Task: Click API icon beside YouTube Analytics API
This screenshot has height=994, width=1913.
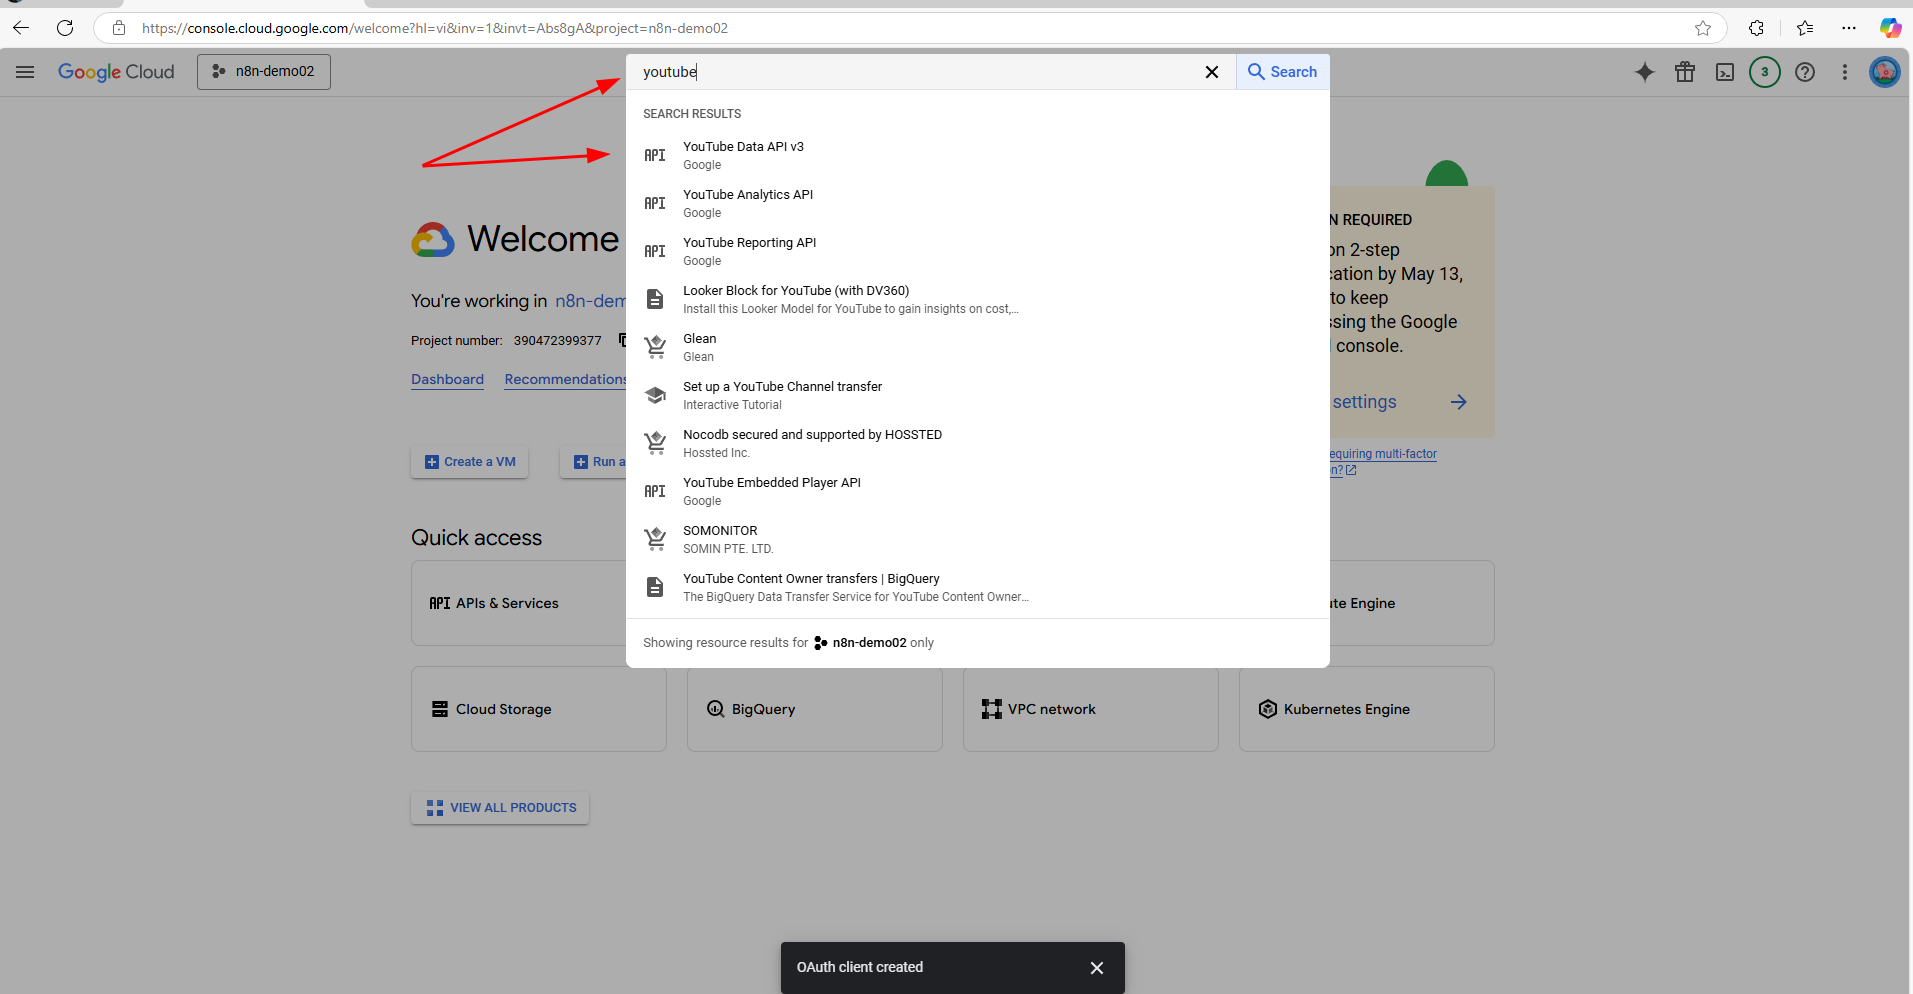Action: pyautogui.click(x=655, y=203)
